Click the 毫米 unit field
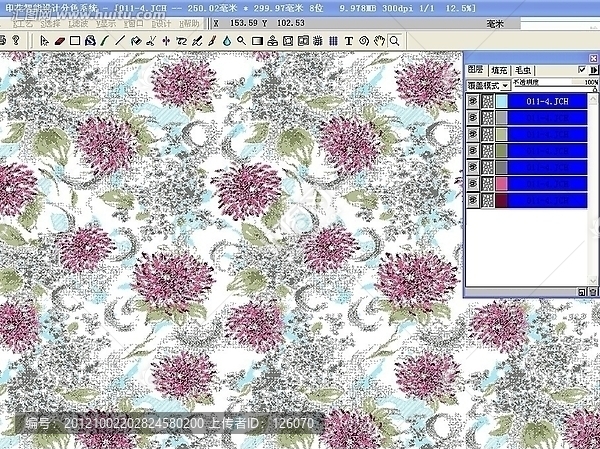The height and width of the screenshot is (449, 600). (x=494, y=24)
